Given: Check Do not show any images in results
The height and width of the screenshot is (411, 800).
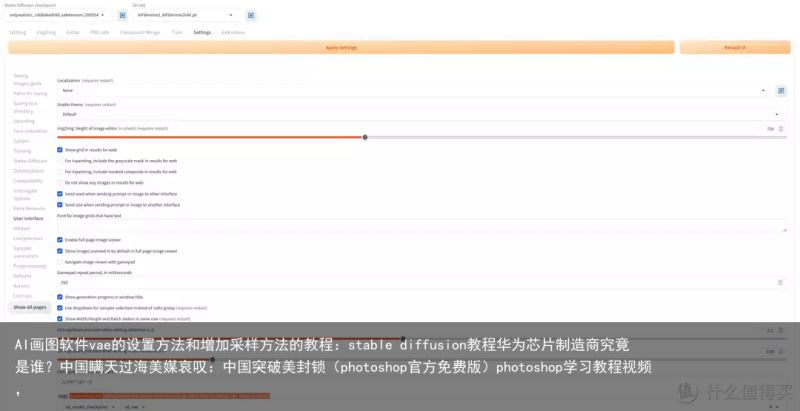Looking at the screenshot, I should 60,183.
